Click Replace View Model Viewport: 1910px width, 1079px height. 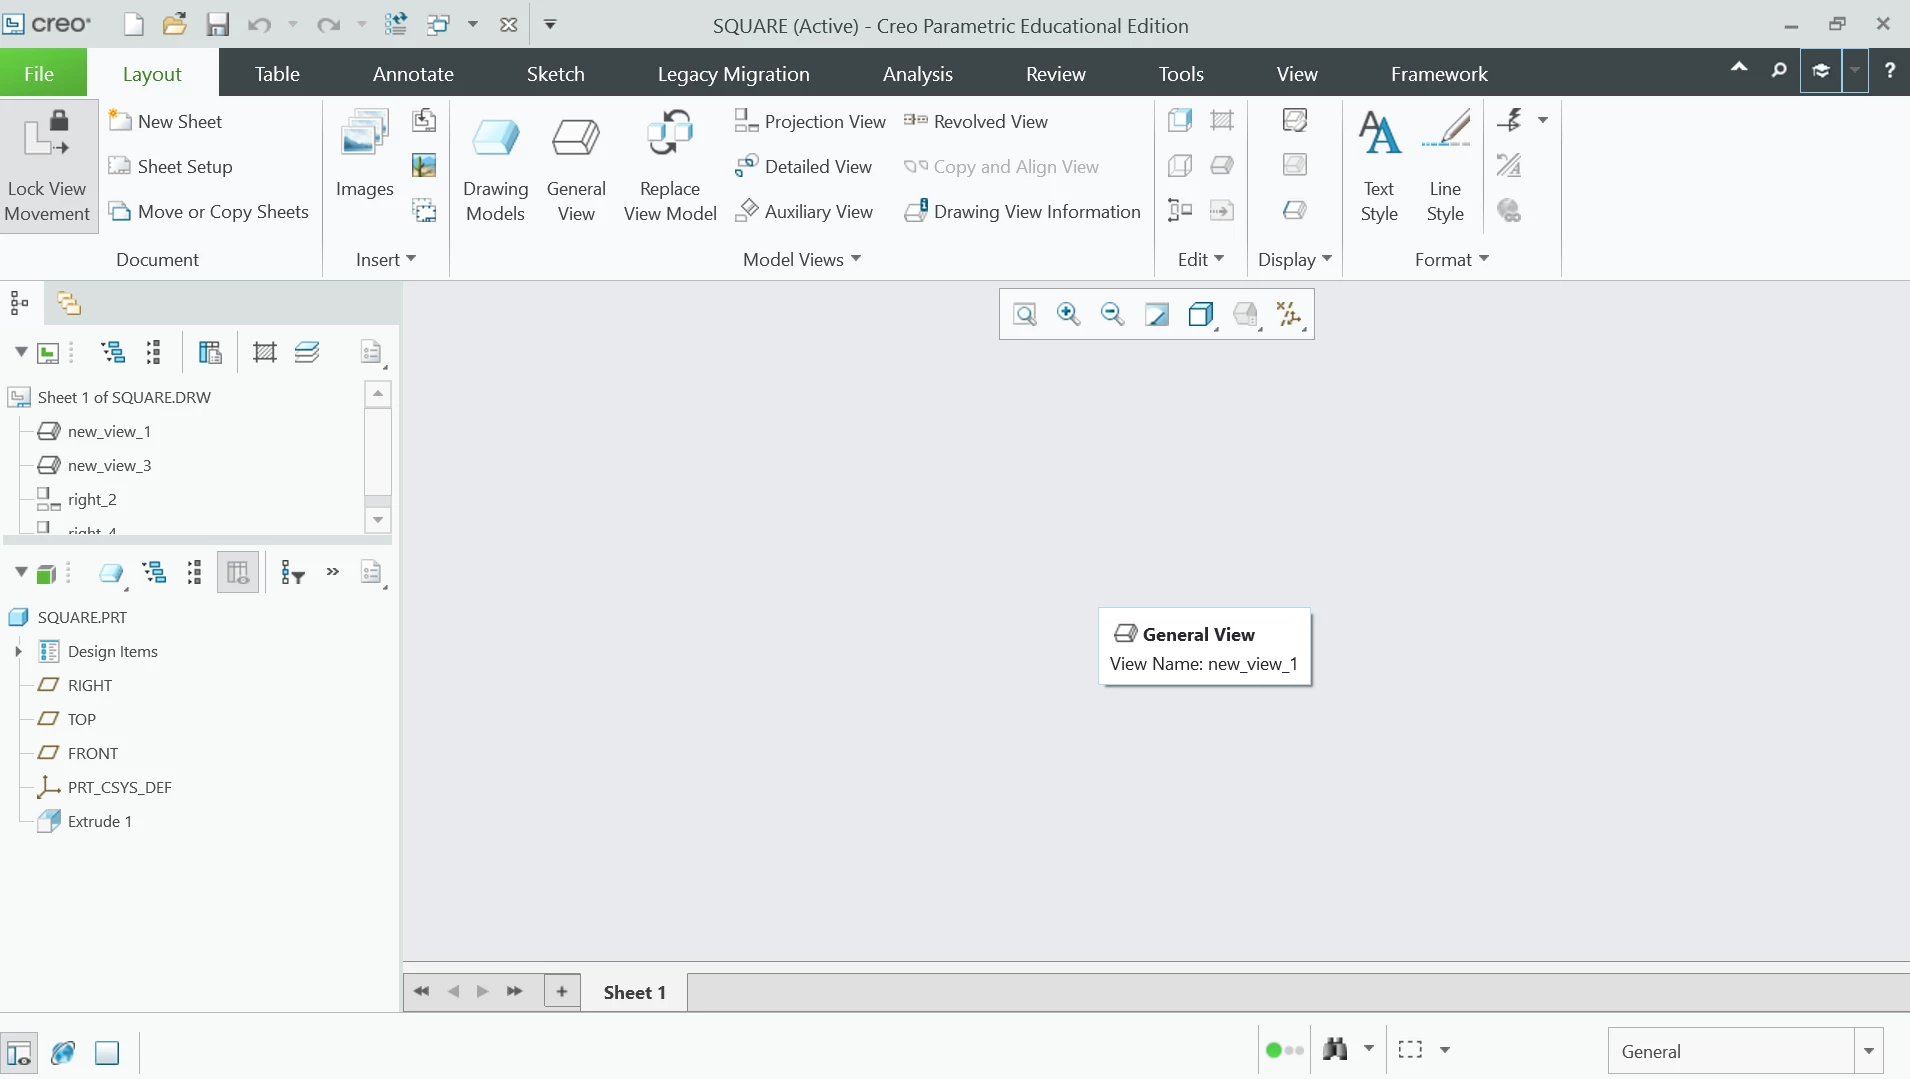tap(670, 168)
